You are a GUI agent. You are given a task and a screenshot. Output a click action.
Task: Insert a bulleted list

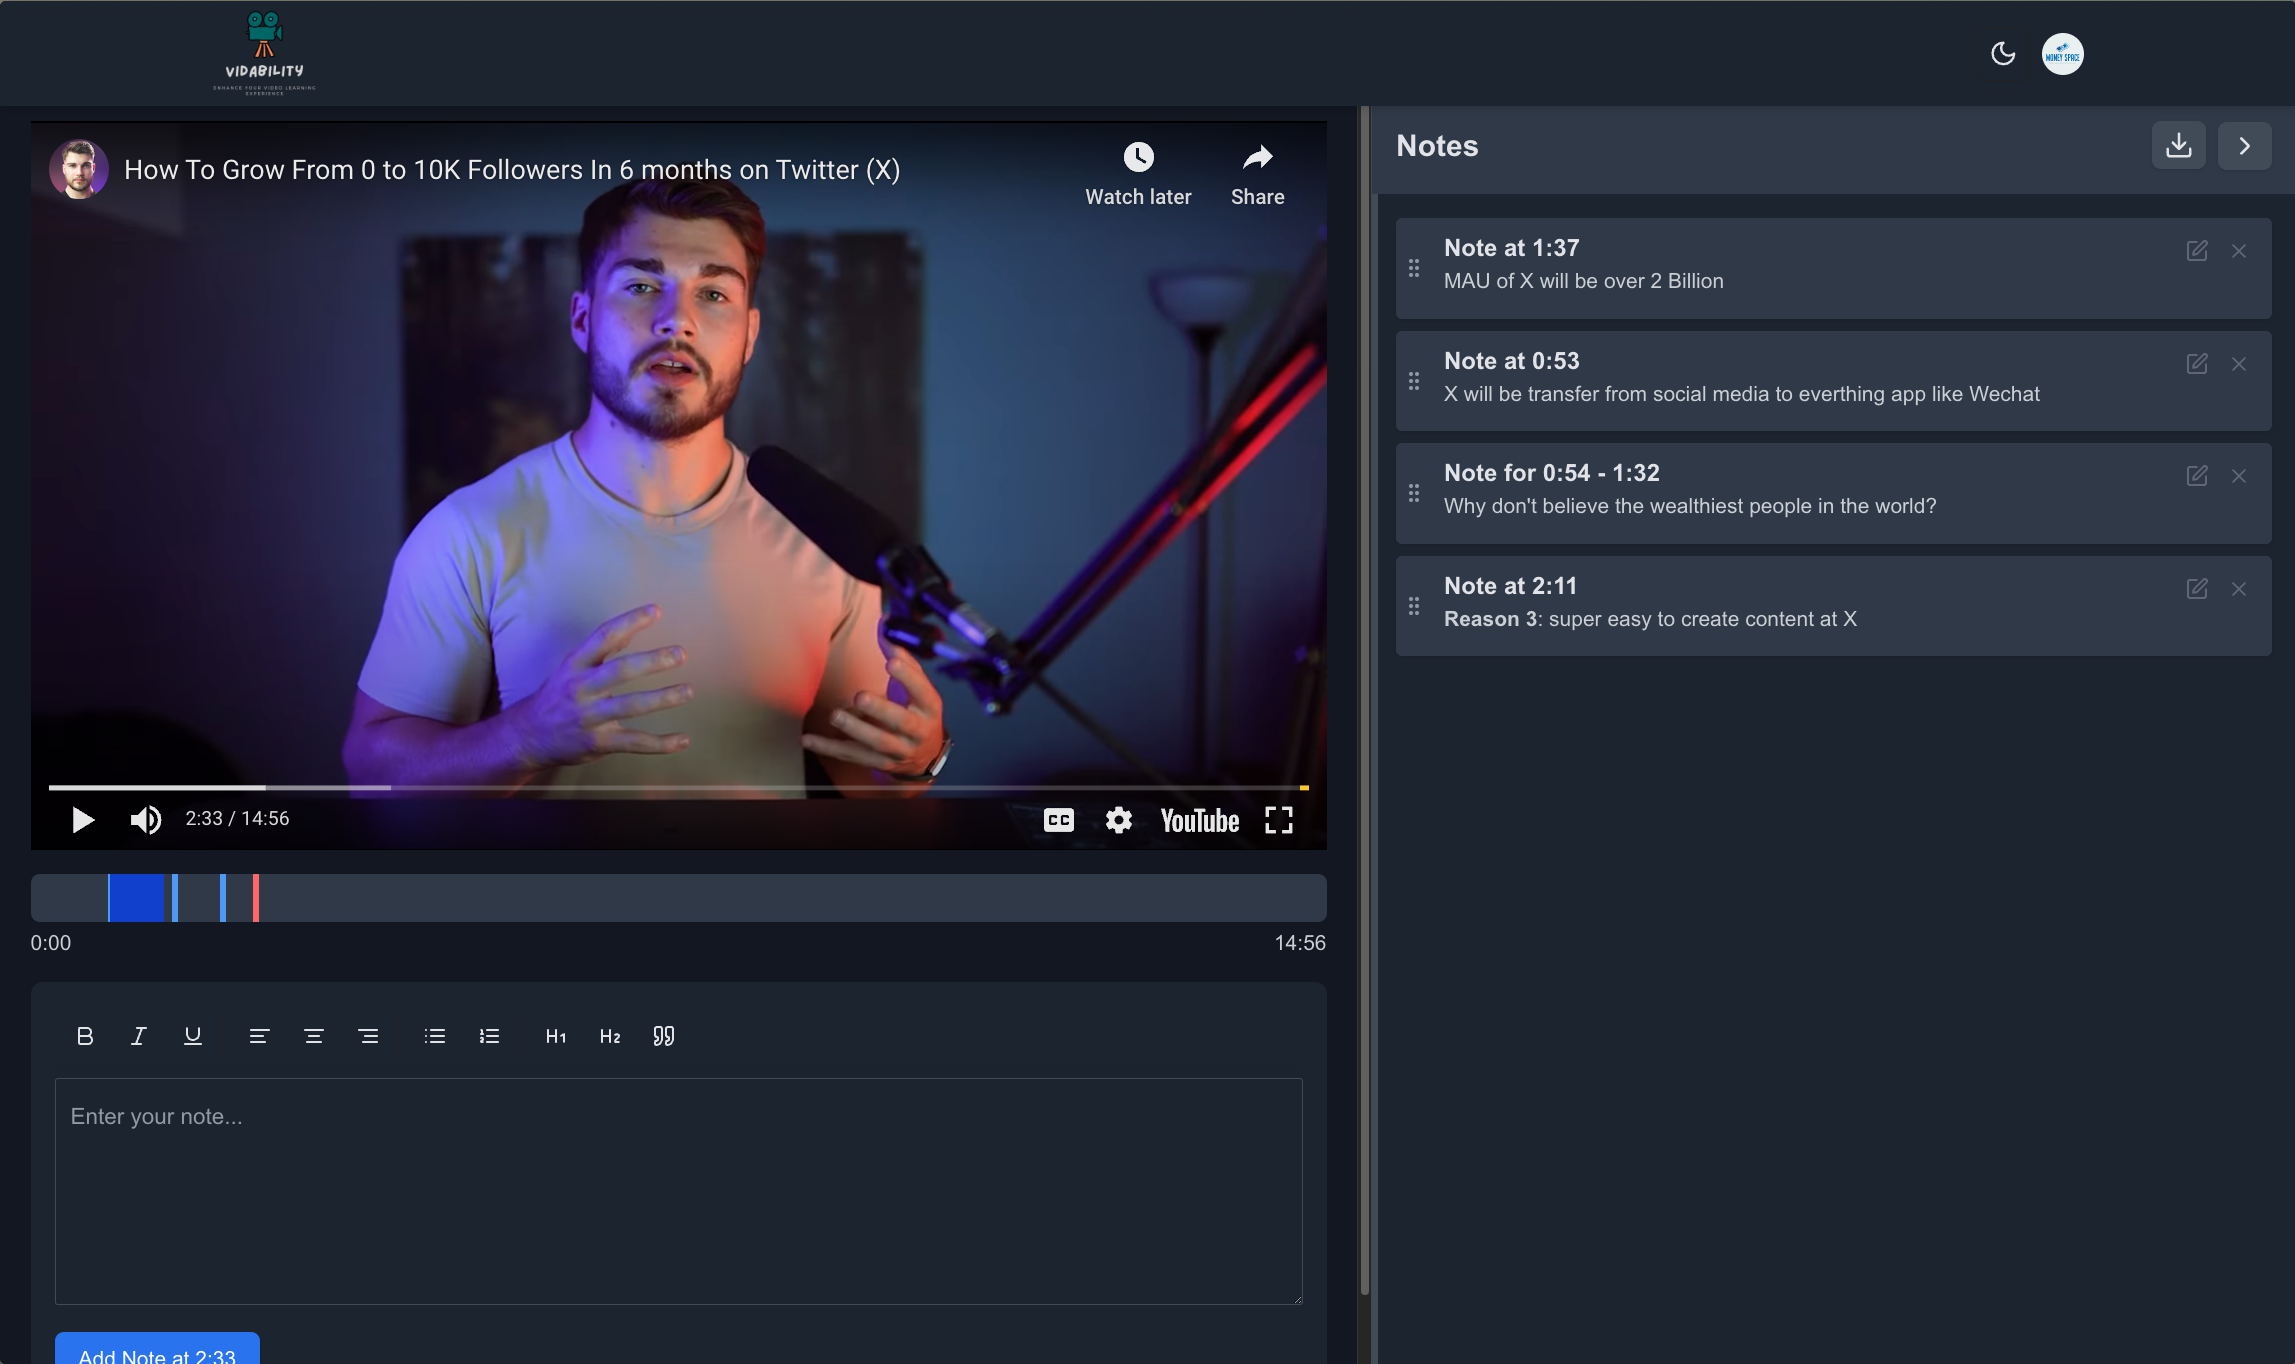coord(434,1036)
